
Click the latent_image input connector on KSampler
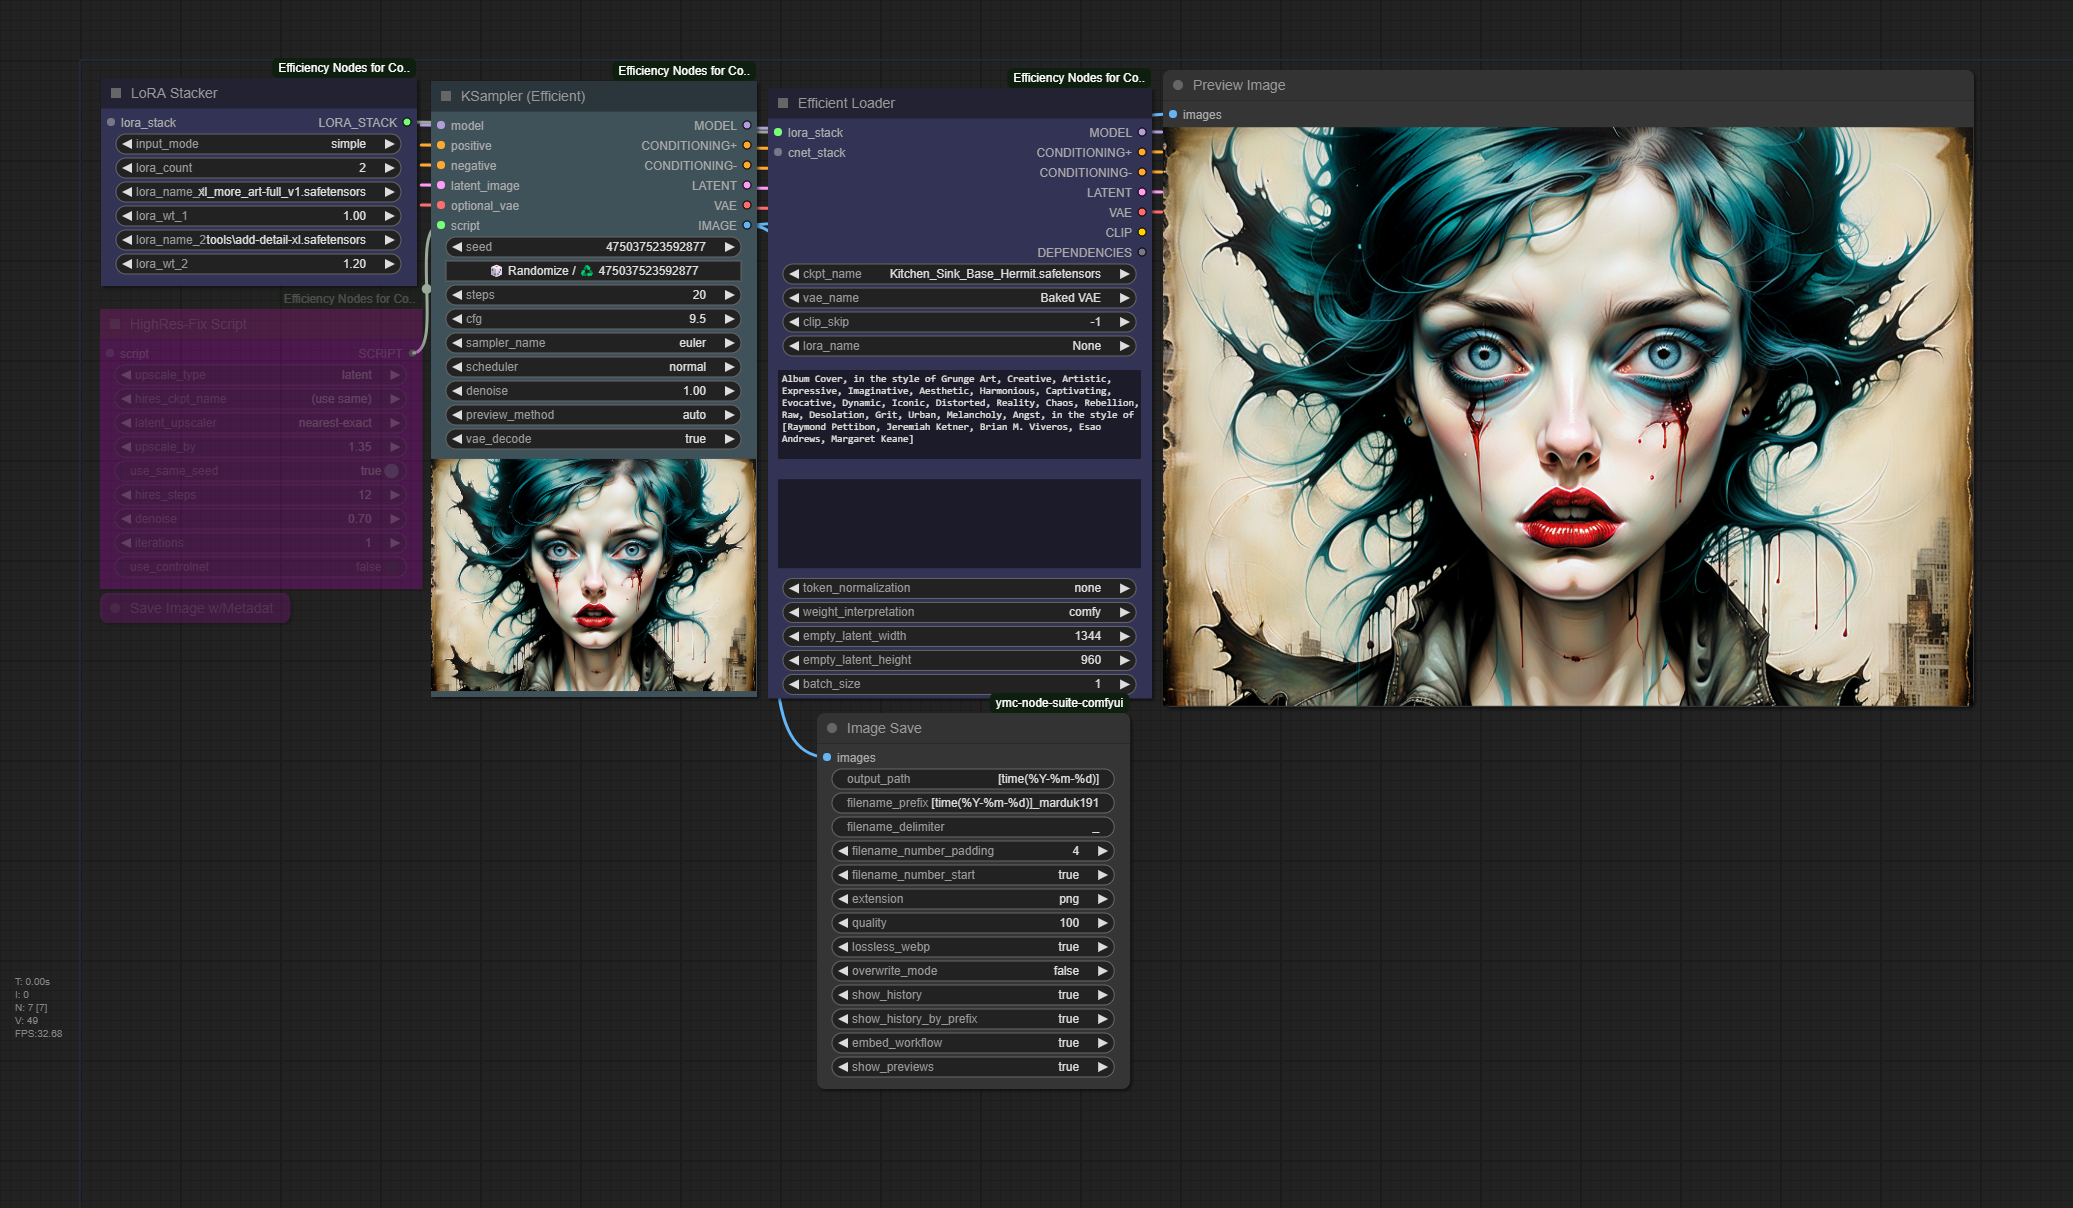[x=441, y=185]
